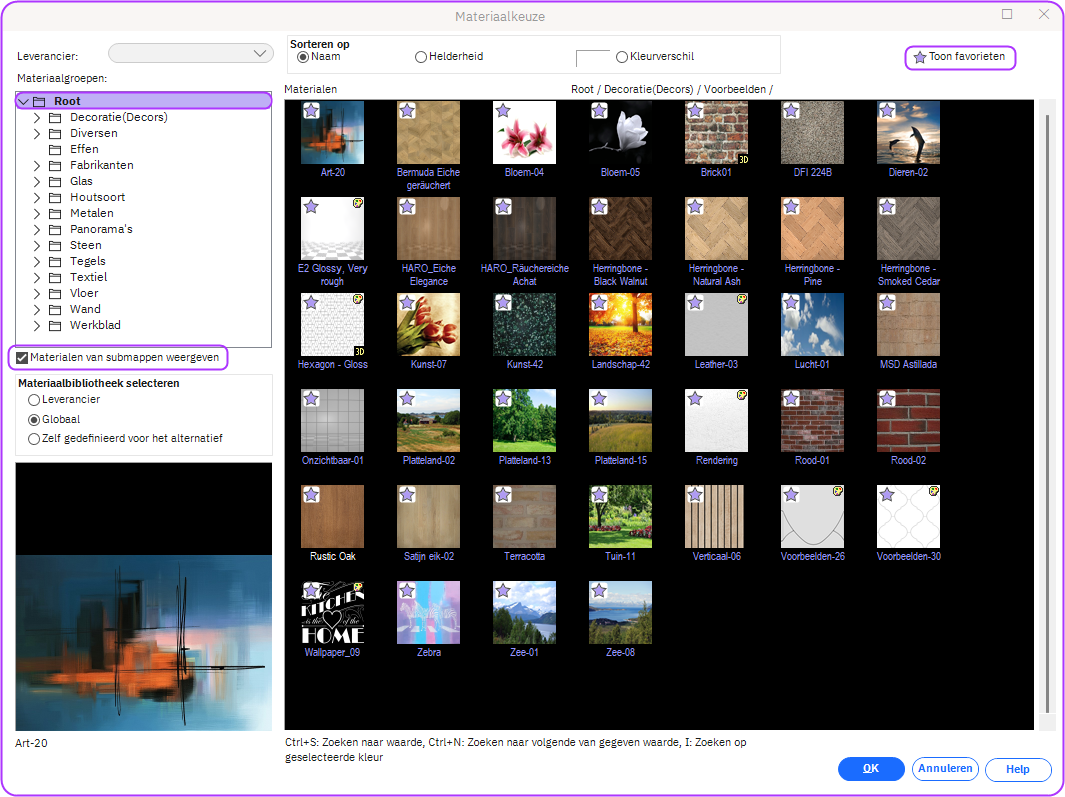Click the Annuleren button
The height and width of the screenshot is (797, 1065).
pos(945,769)
